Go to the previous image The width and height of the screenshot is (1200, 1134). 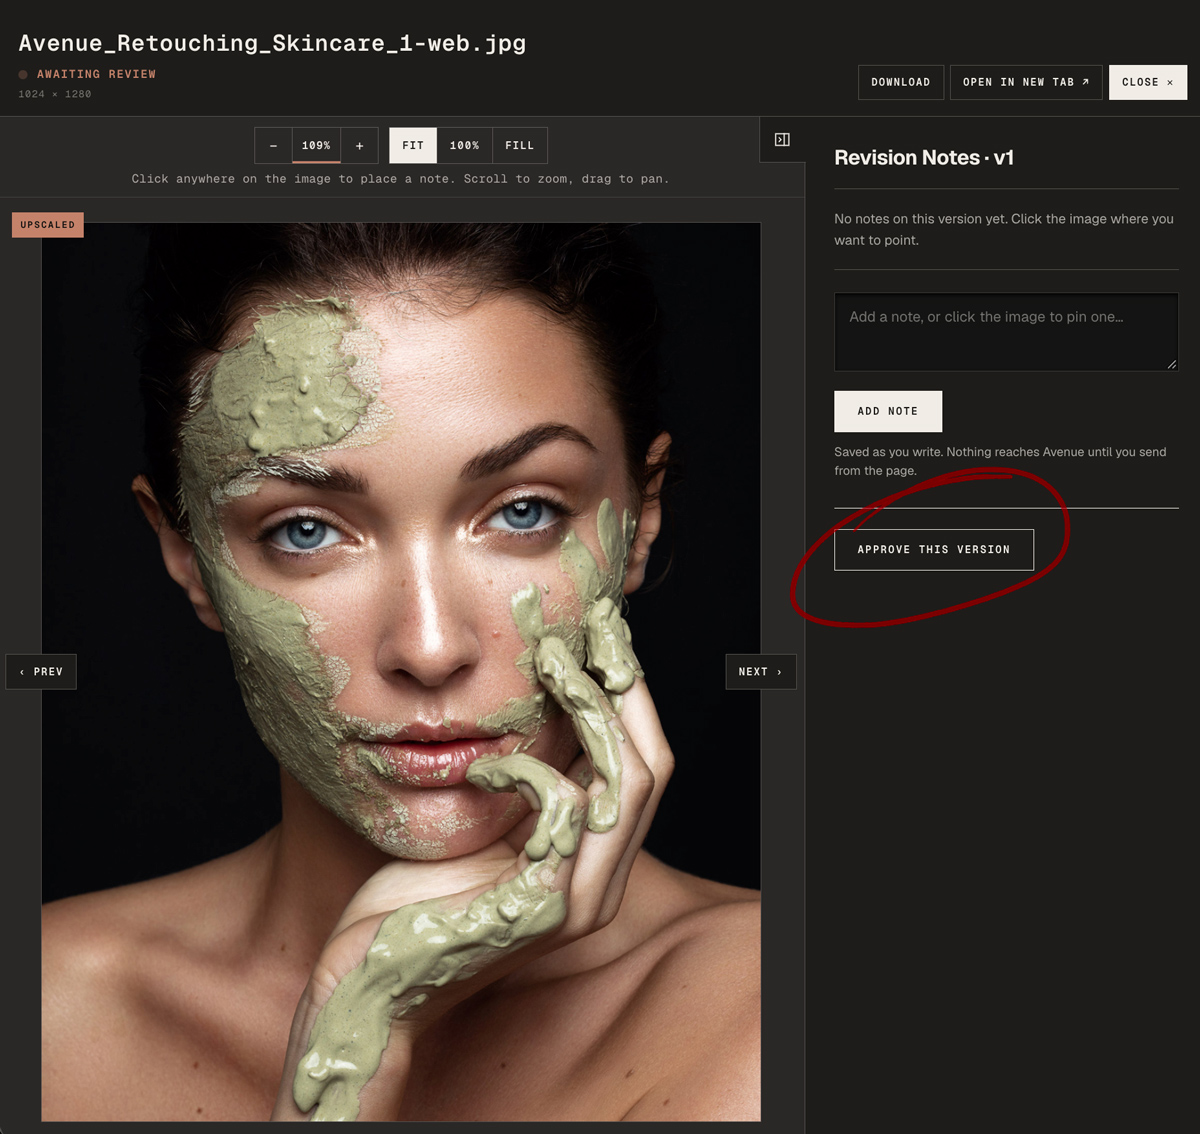point(41,672)
